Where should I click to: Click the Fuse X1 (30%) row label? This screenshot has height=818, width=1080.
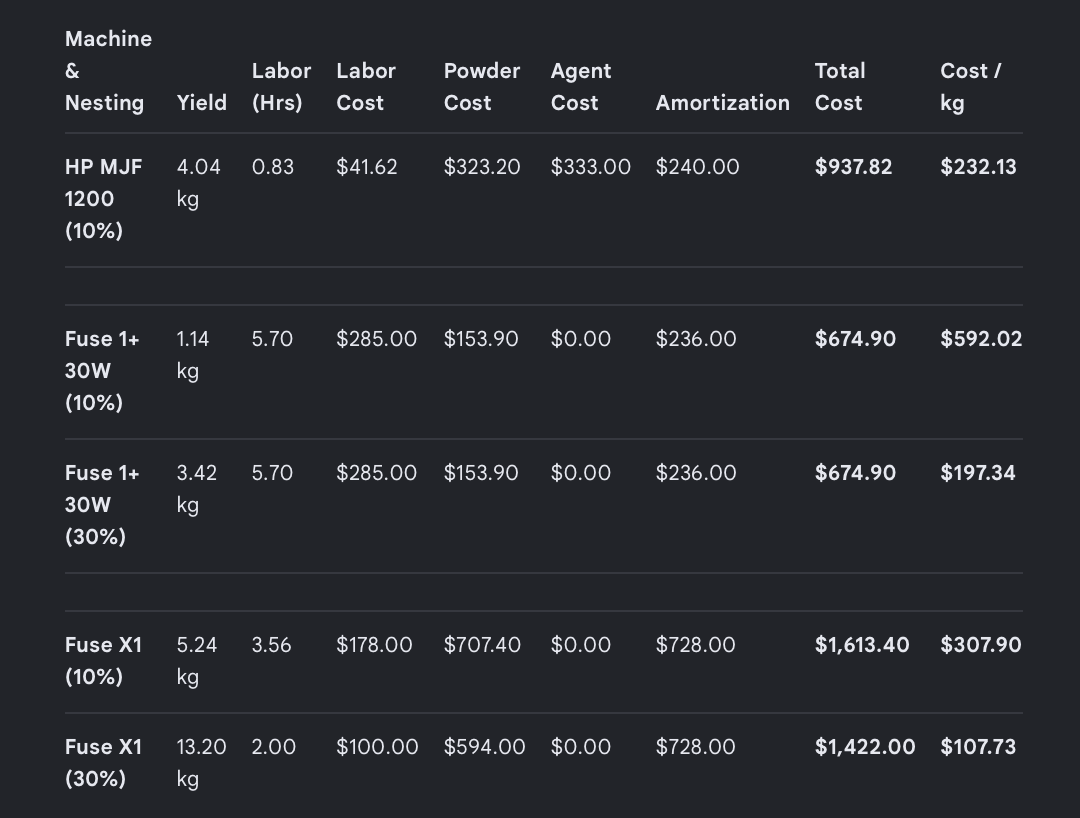click(103, 763)
